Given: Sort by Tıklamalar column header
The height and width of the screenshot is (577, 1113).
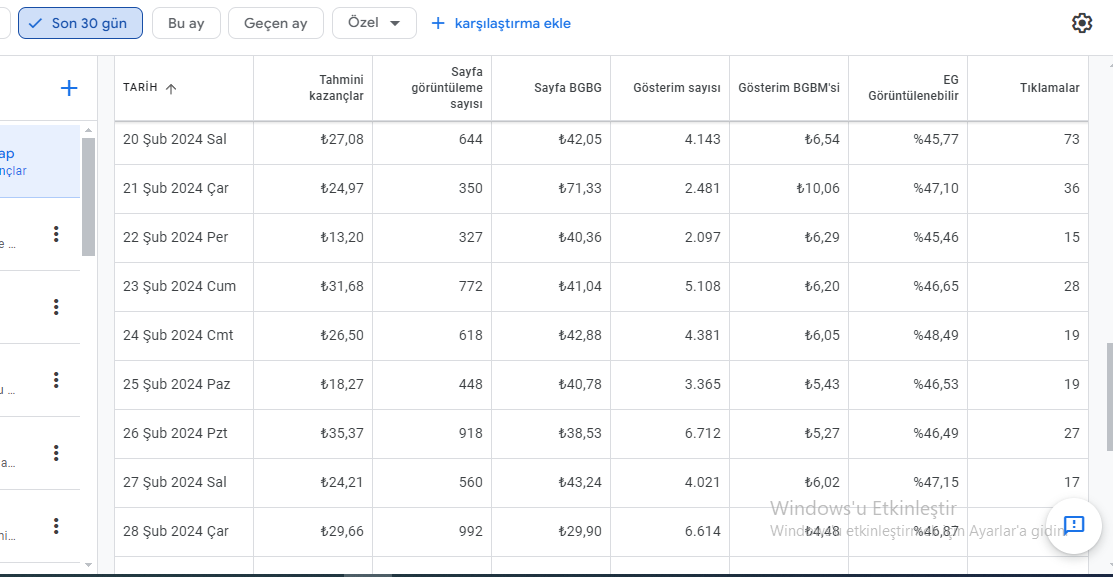Looking at the screenshot, I should [1049, 88].
